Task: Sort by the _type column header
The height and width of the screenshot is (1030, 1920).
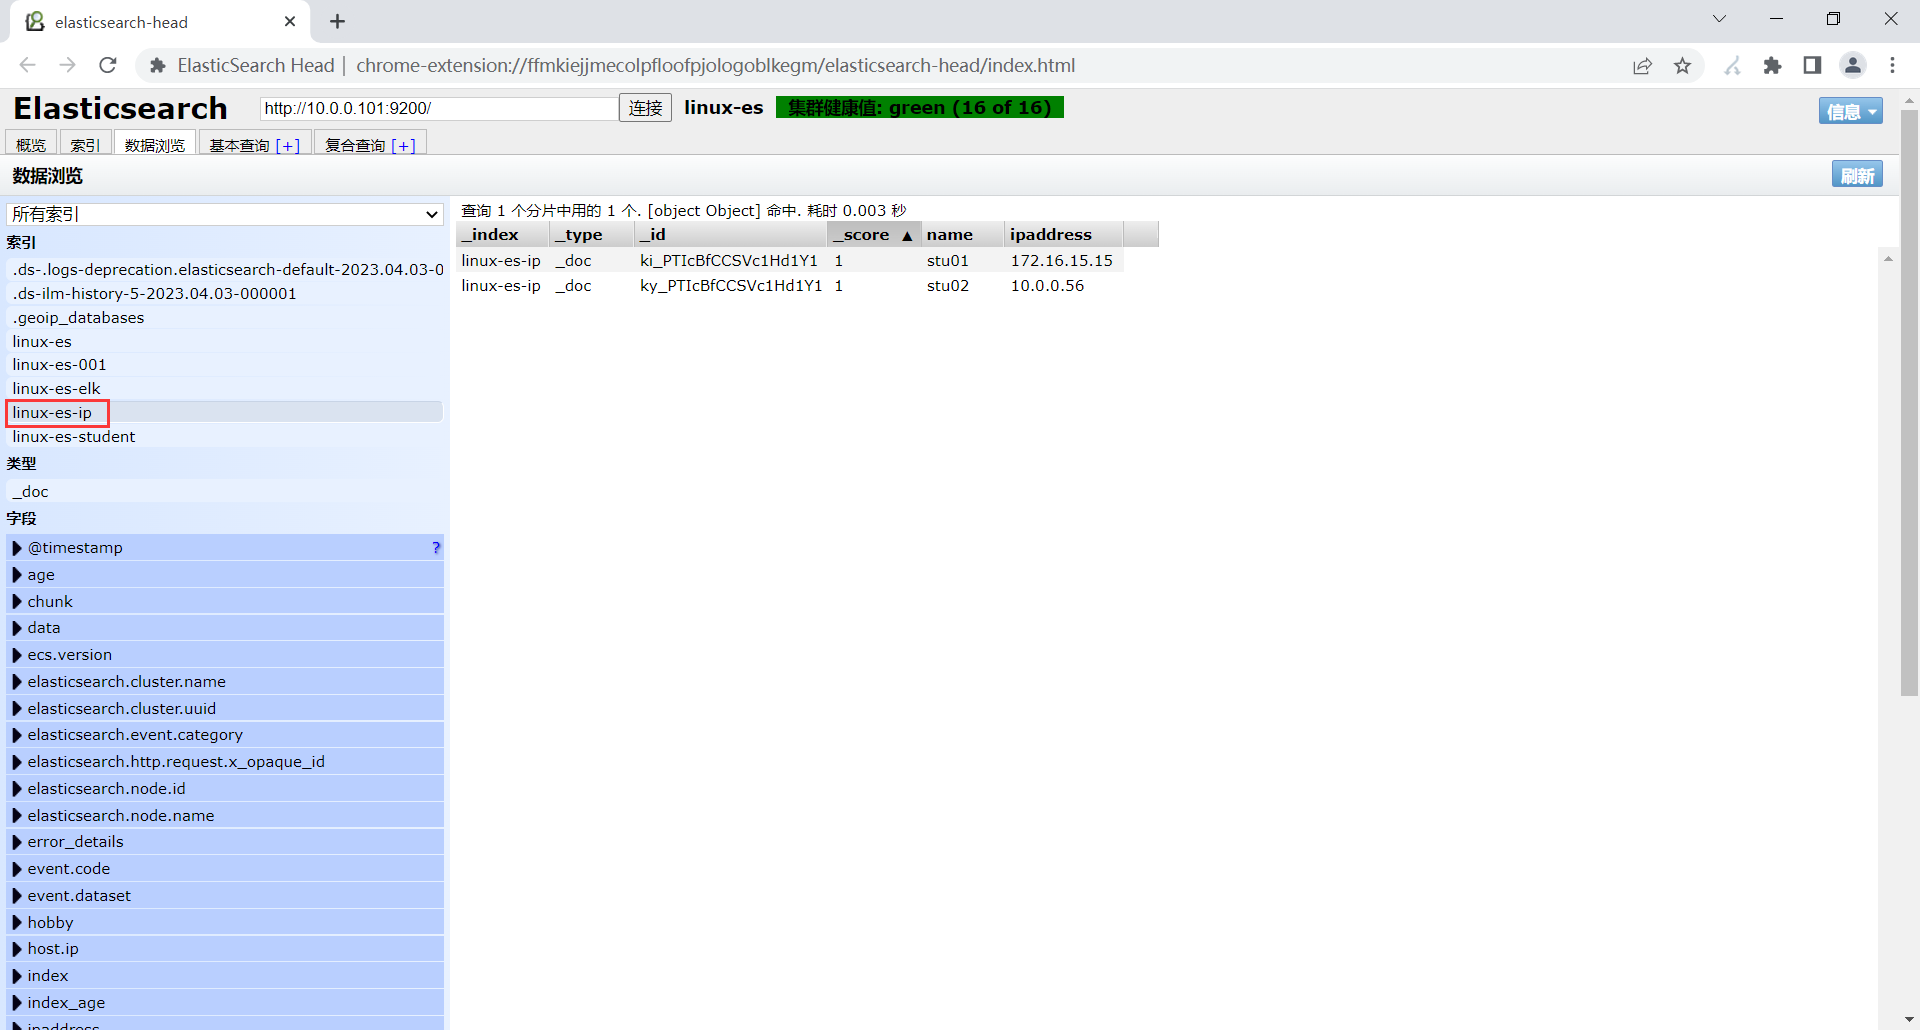Action: click(592, 234)
